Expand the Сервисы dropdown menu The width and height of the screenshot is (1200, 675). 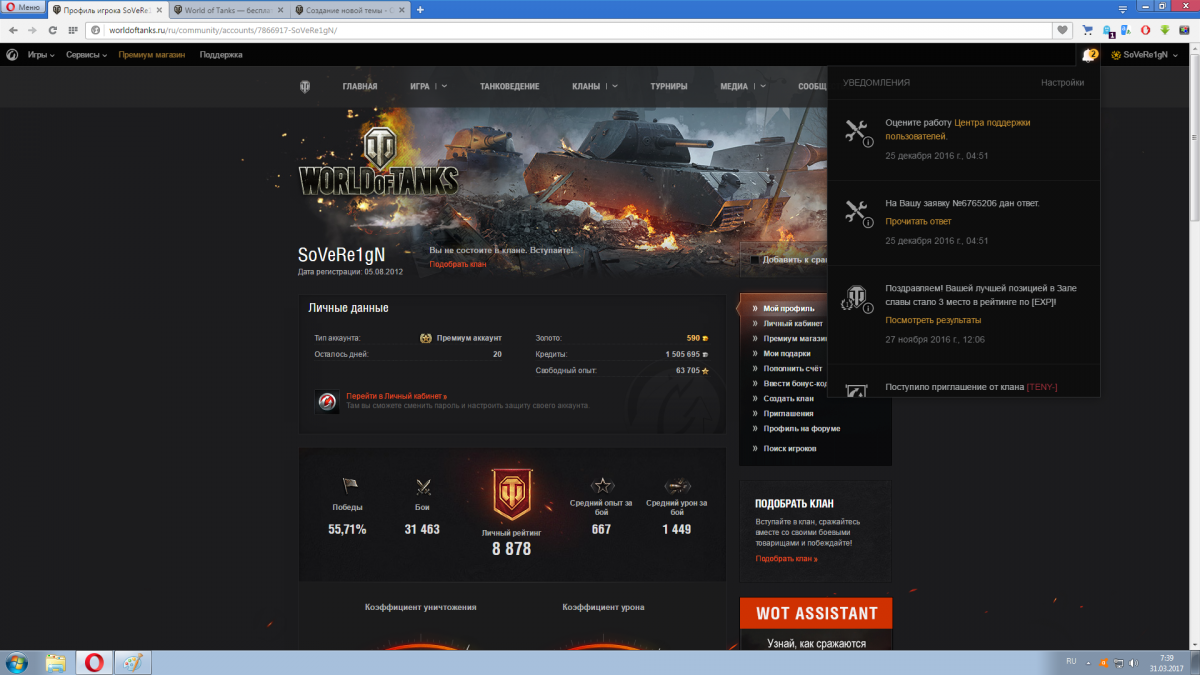pyautogui.click(x=86, y=55)
